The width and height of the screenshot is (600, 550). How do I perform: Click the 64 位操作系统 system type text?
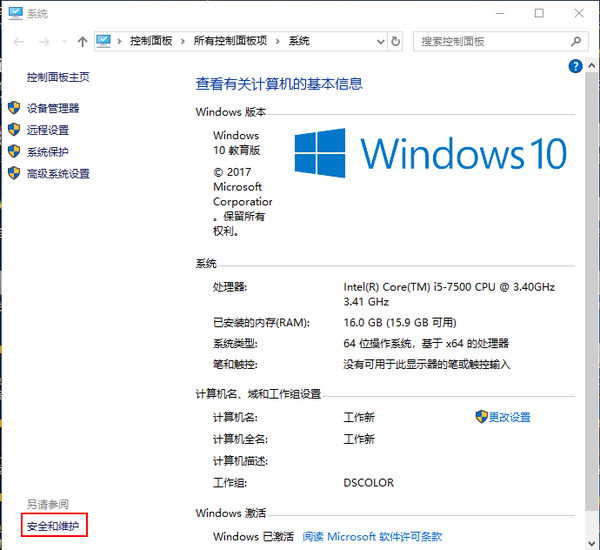point(426,343)
